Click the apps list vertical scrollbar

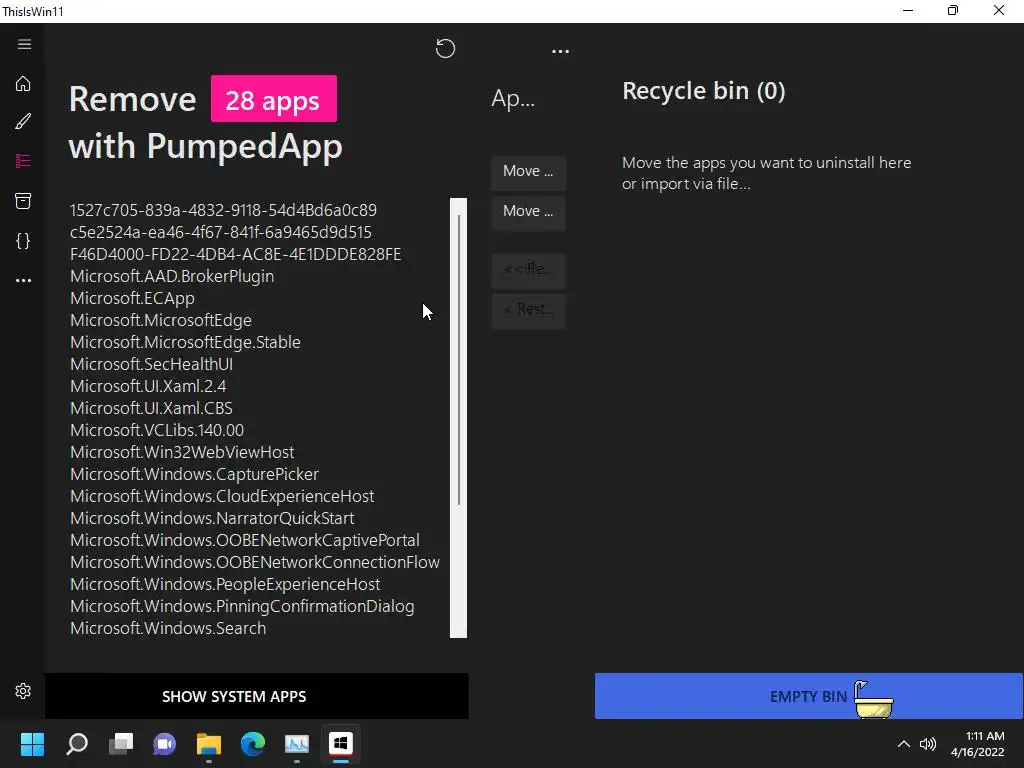458,418
